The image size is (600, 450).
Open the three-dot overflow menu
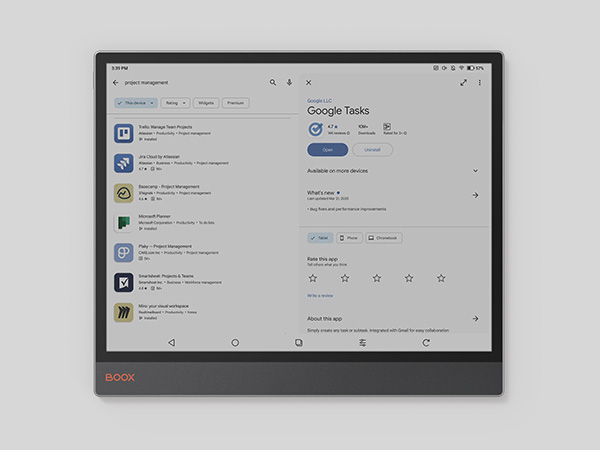479,83
